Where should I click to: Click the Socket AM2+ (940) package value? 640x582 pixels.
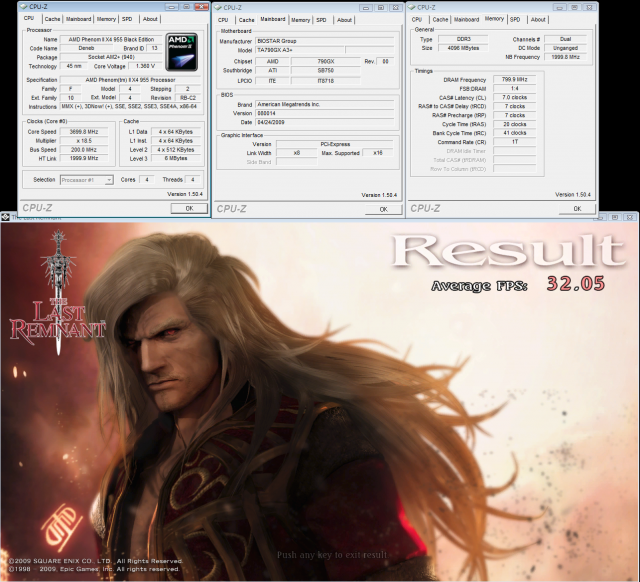[111, 57]
